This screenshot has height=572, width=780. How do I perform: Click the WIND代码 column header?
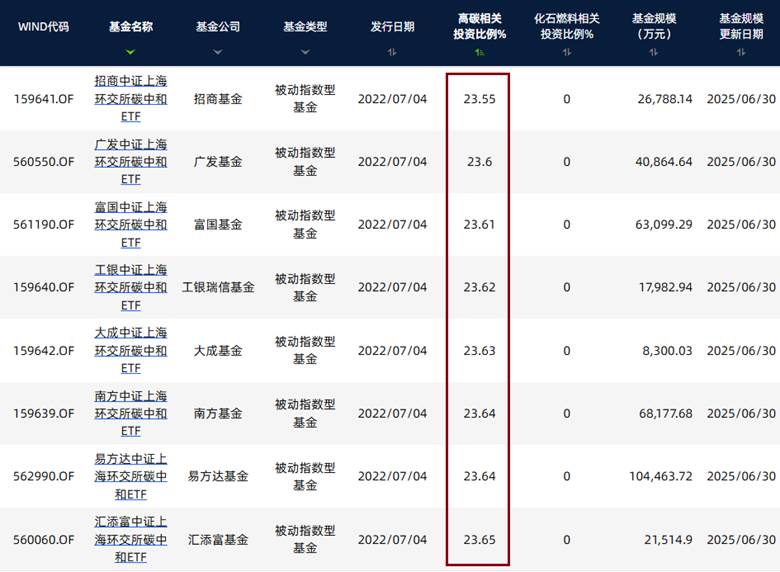pyautogui.click(x=43, y=27)
